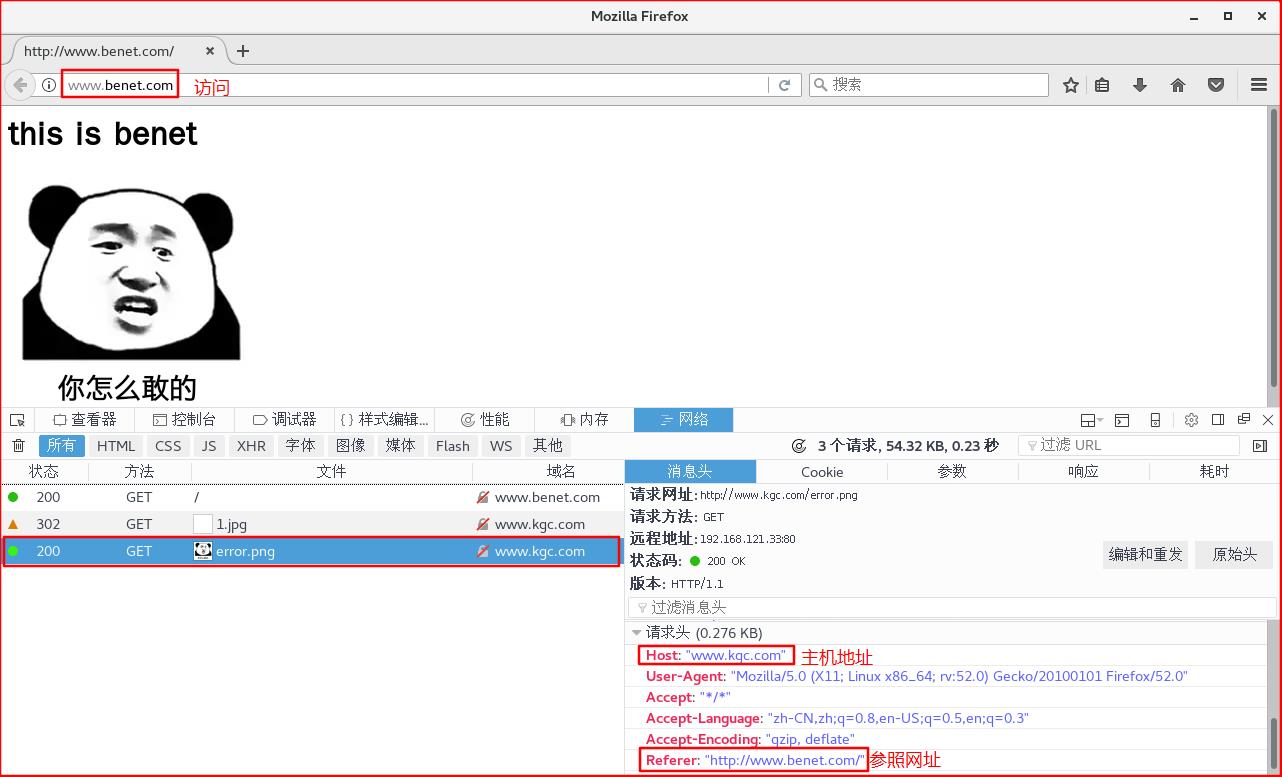
Task: Click the browser back arrow button
Action: (20, 85)
